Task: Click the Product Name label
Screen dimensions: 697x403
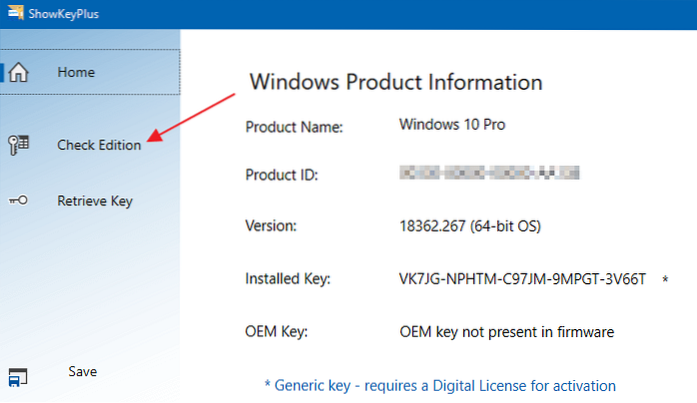Action: [x=294, y=127]
